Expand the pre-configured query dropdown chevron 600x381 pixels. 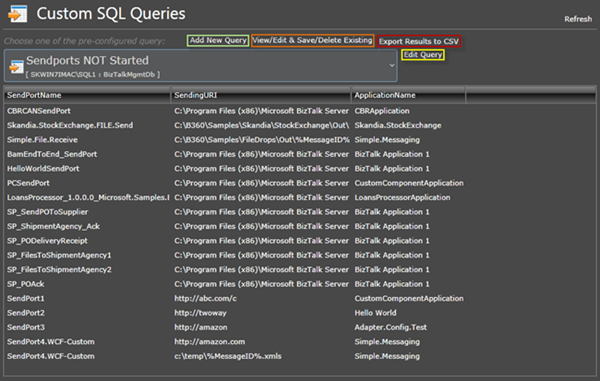pos(392,65)
